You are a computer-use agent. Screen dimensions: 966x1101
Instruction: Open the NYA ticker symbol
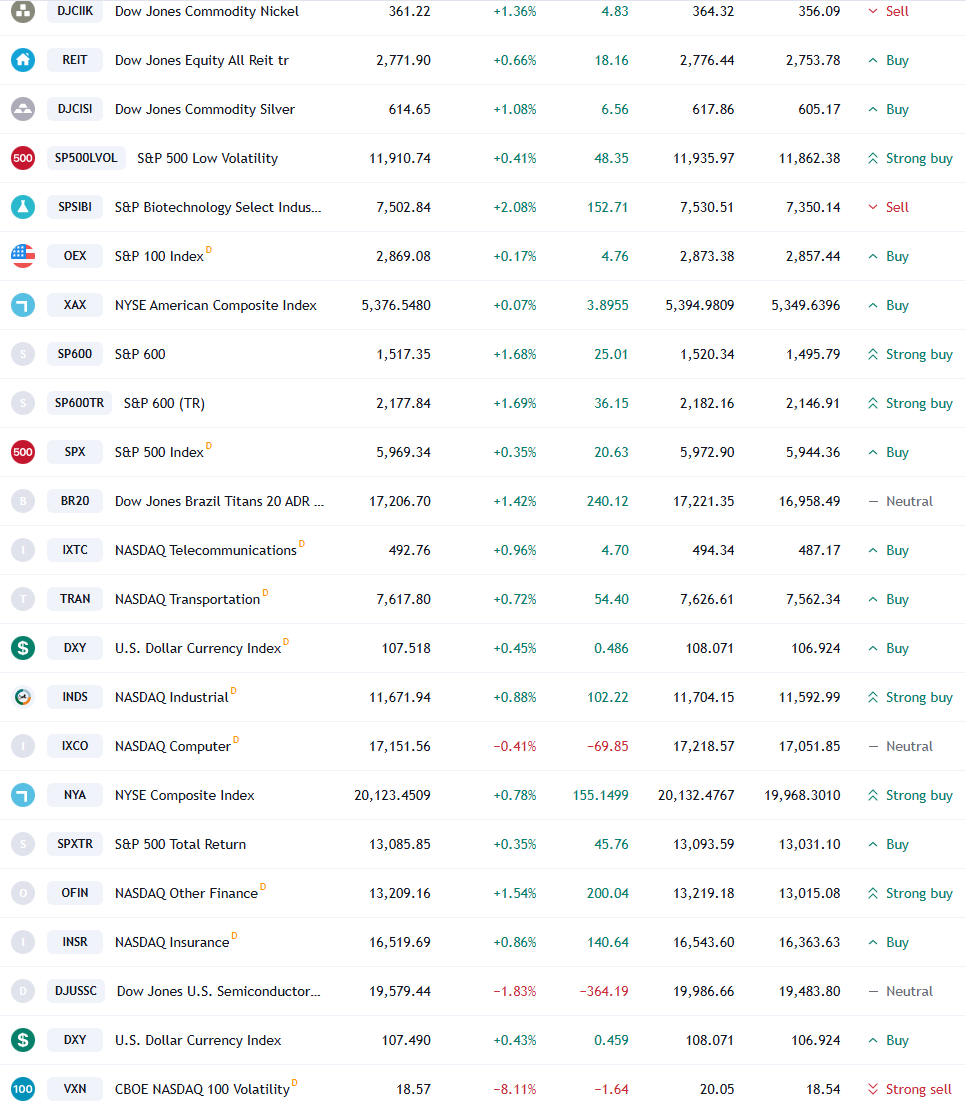(75, 795)
